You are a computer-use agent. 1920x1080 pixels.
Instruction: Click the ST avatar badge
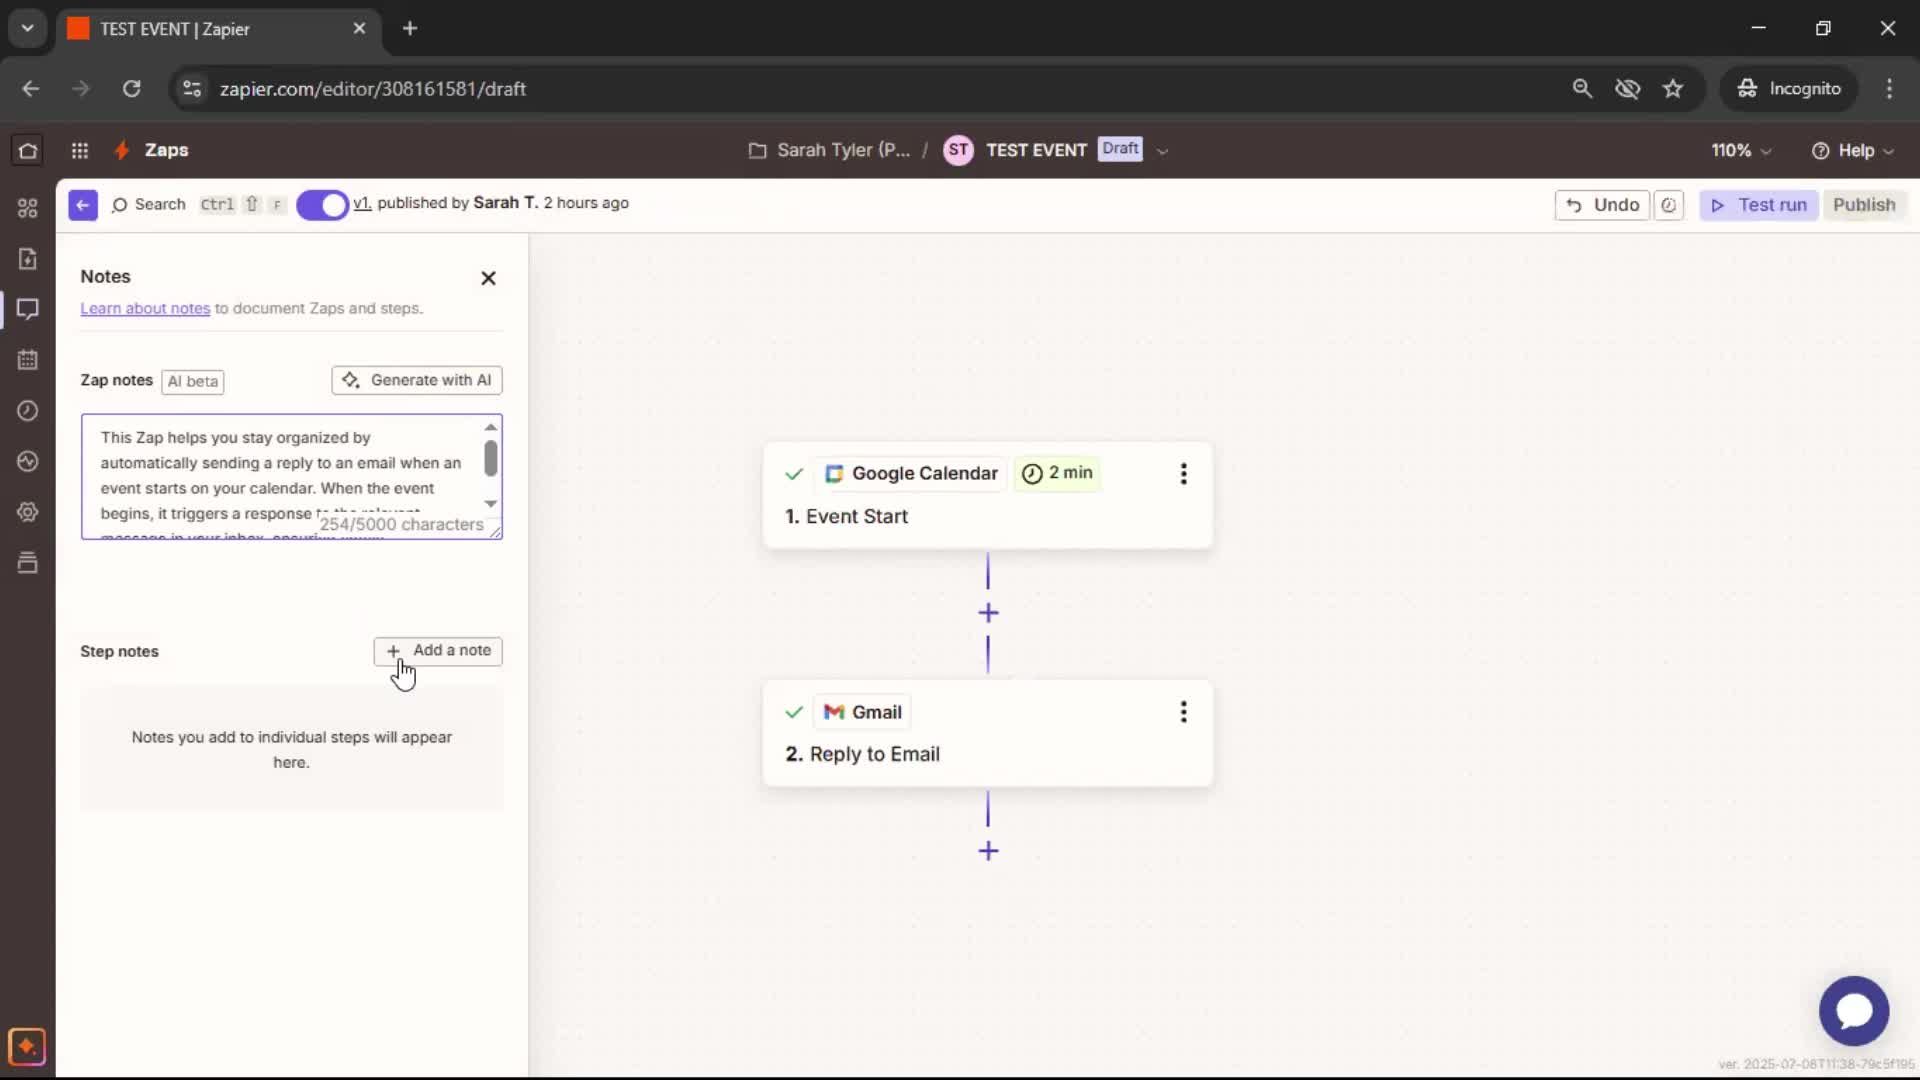click(958, 150)
